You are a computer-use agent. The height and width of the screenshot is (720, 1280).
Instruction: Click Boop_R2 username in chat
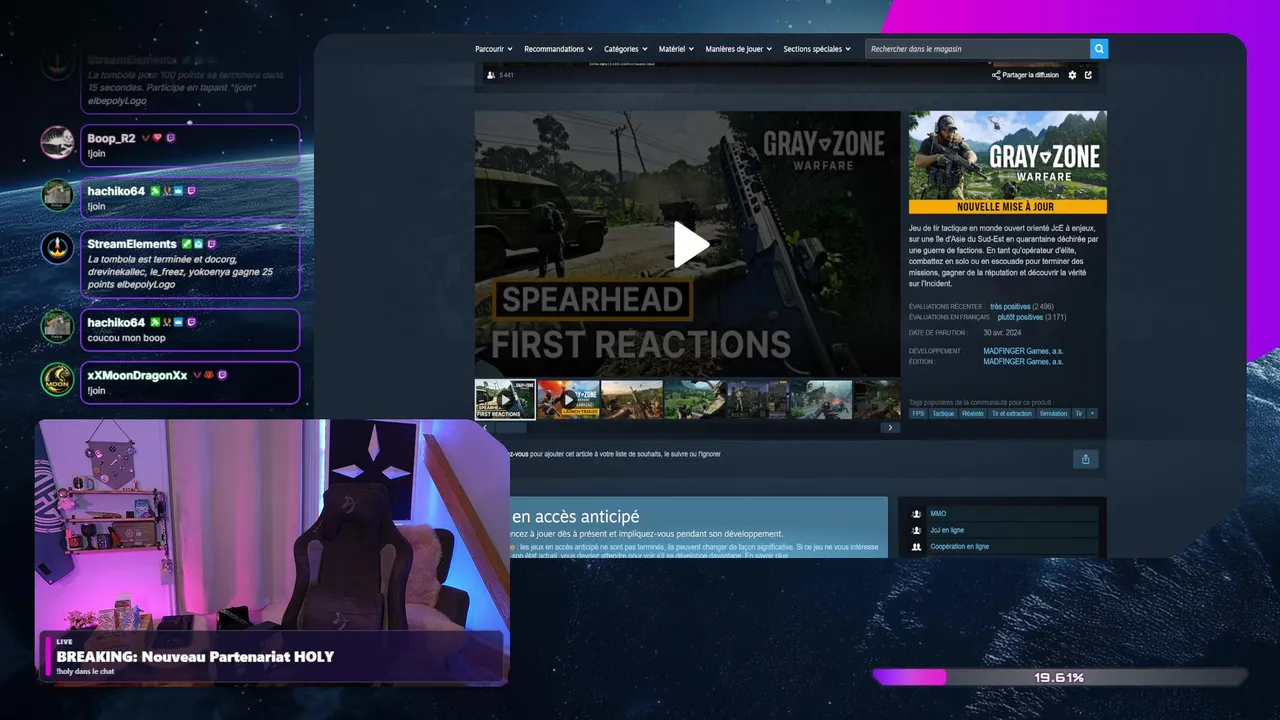[111, 139]
